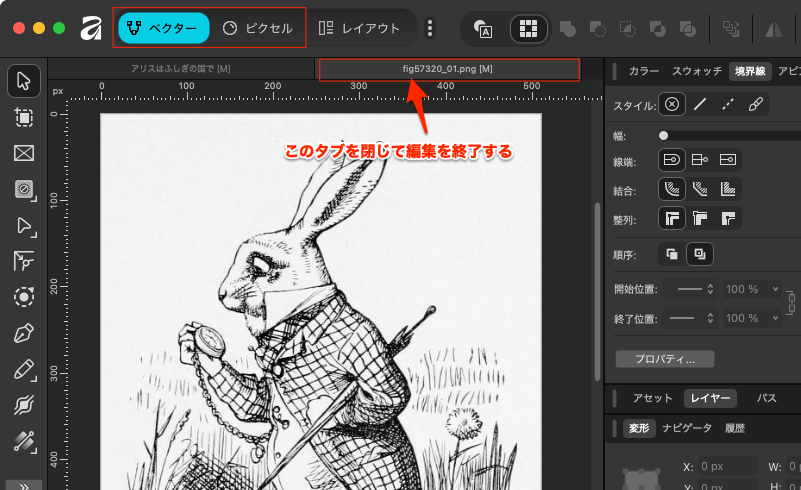801x490 pixels.
Task: Pick the envelope-shaped frame tool
Action: [x=24, y=153]
